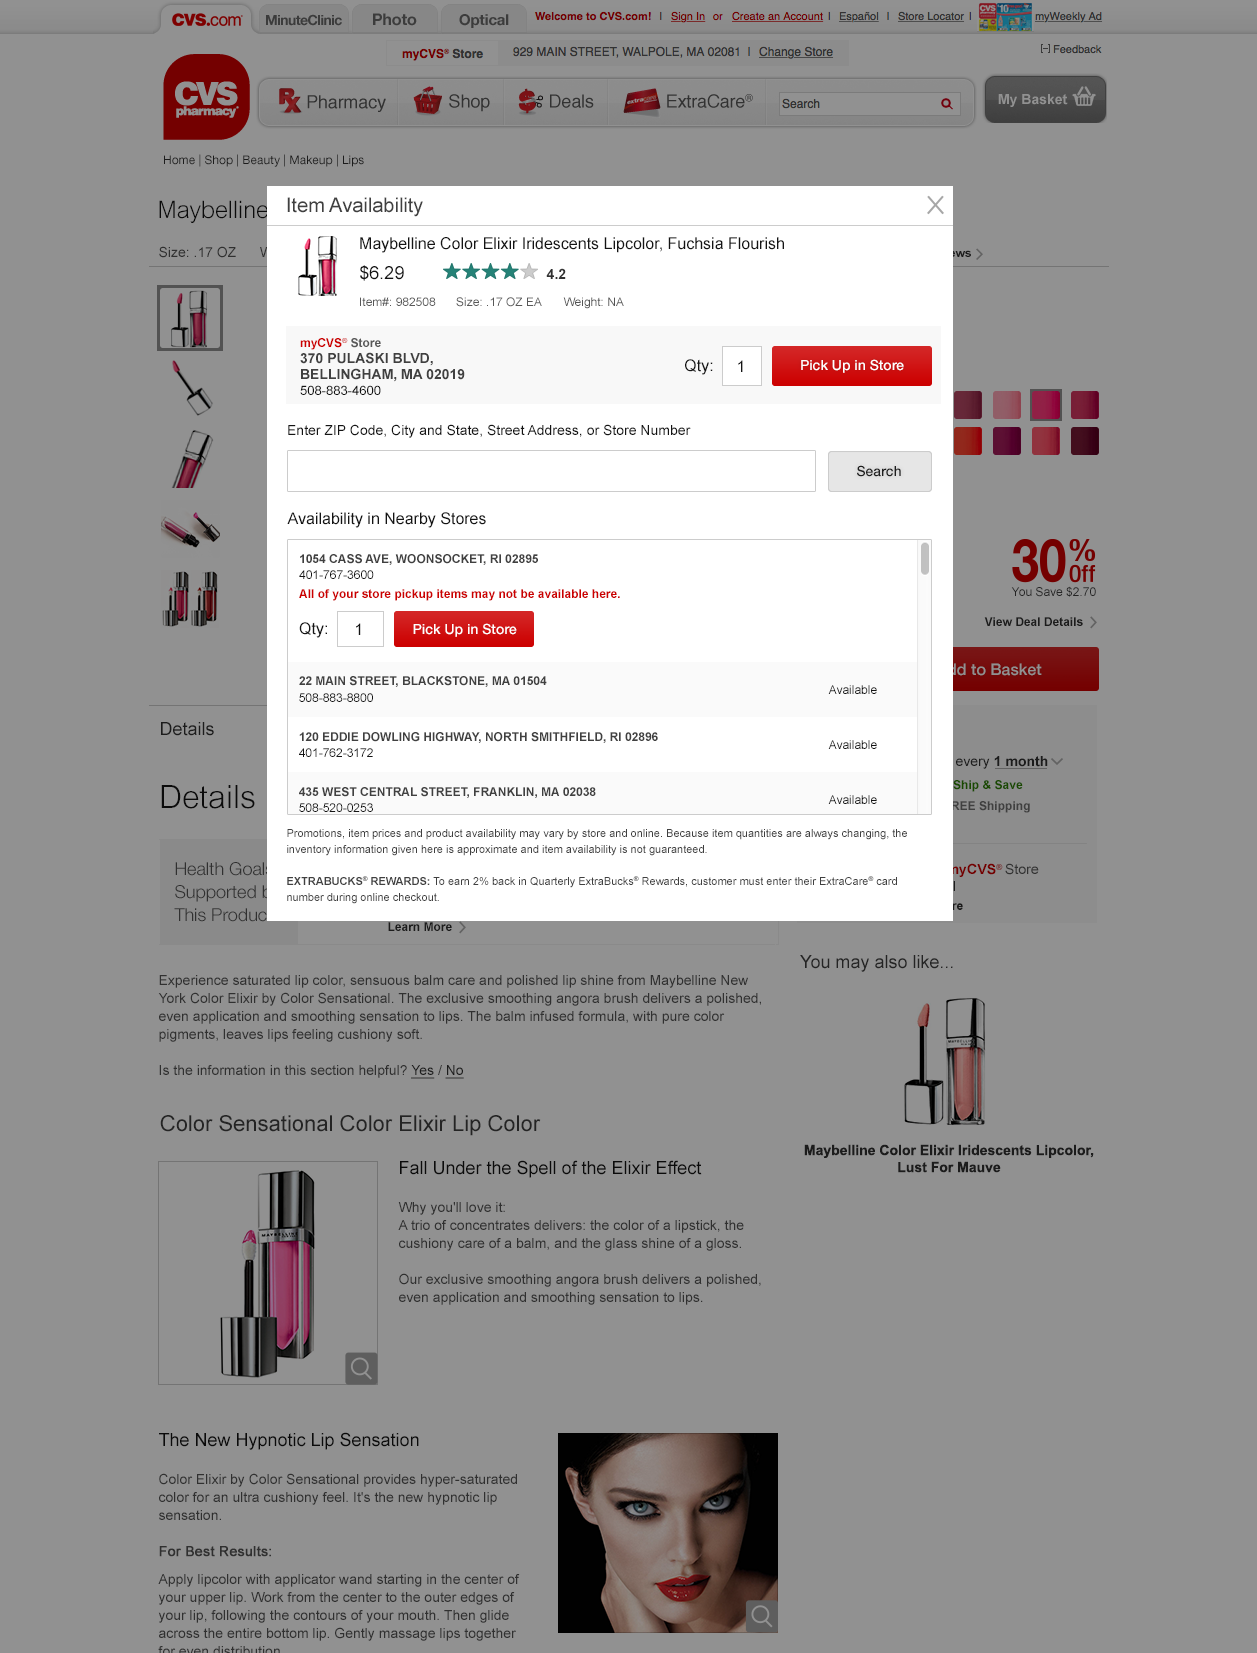
Task: Close the Item Availability dialog
Action: [x=935, y=205]
